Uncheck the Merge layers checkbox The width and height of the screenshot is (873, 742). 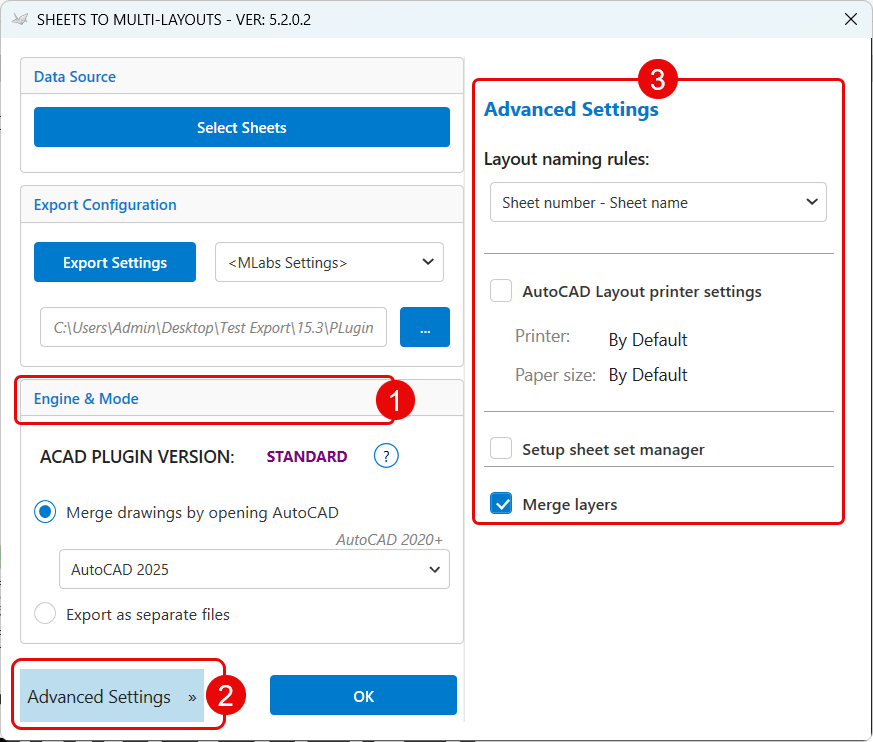[501, 504]
